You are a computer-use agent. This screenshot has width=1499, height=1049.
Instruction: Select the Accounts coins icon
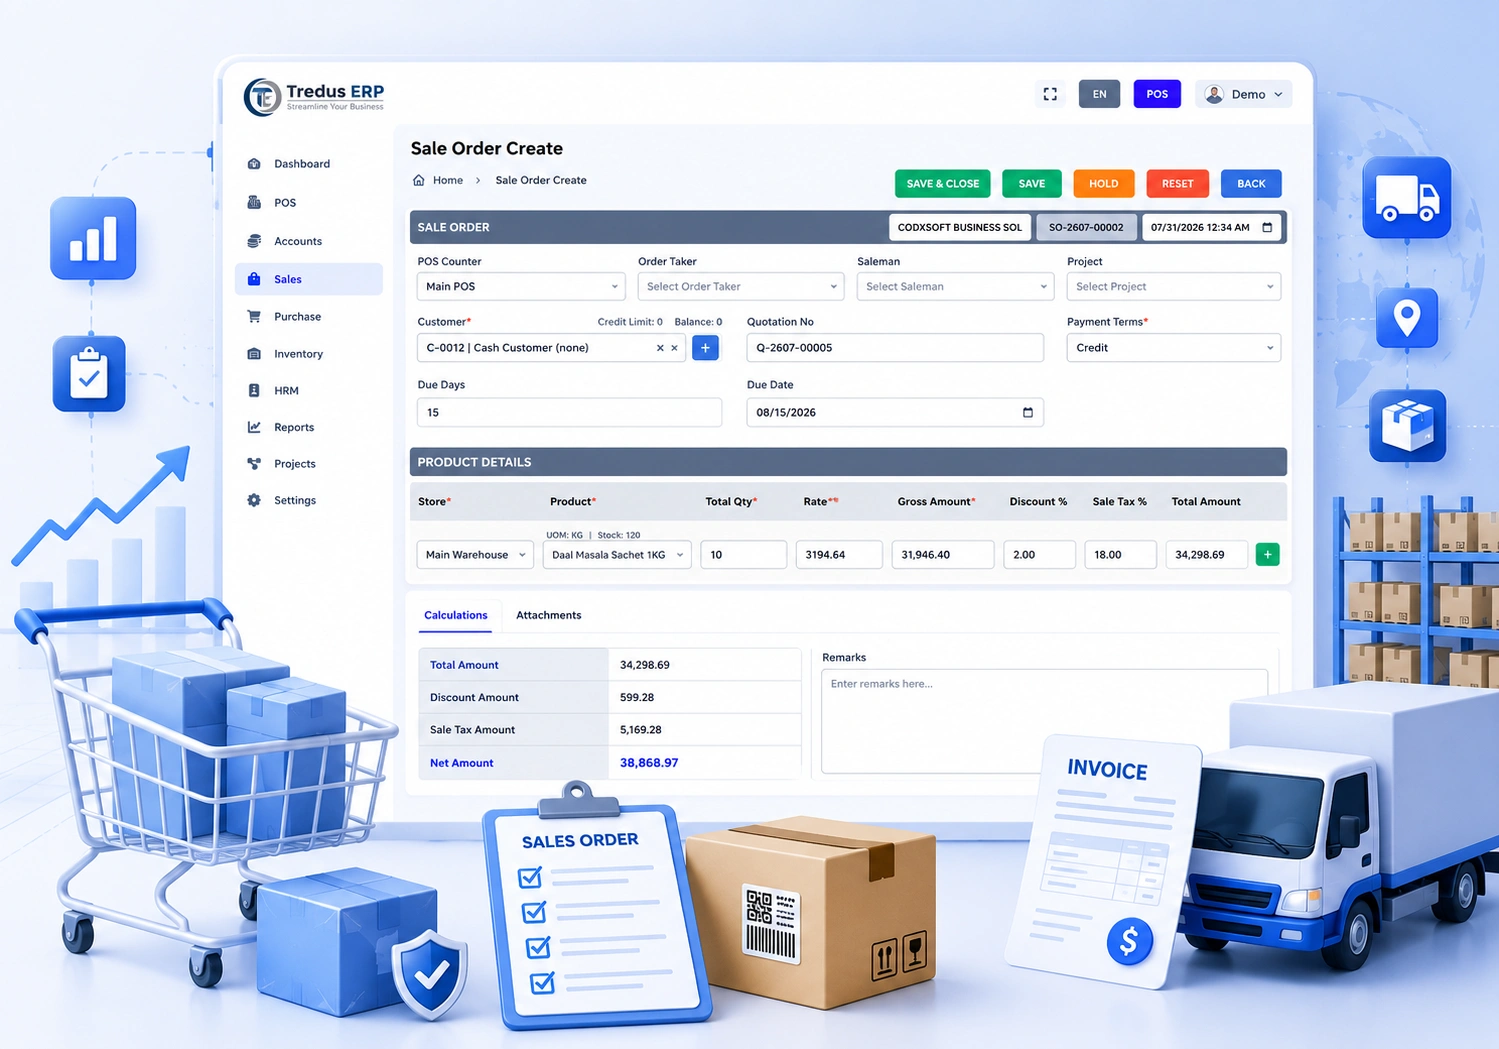pyautogui.click(x=254, y=241)
